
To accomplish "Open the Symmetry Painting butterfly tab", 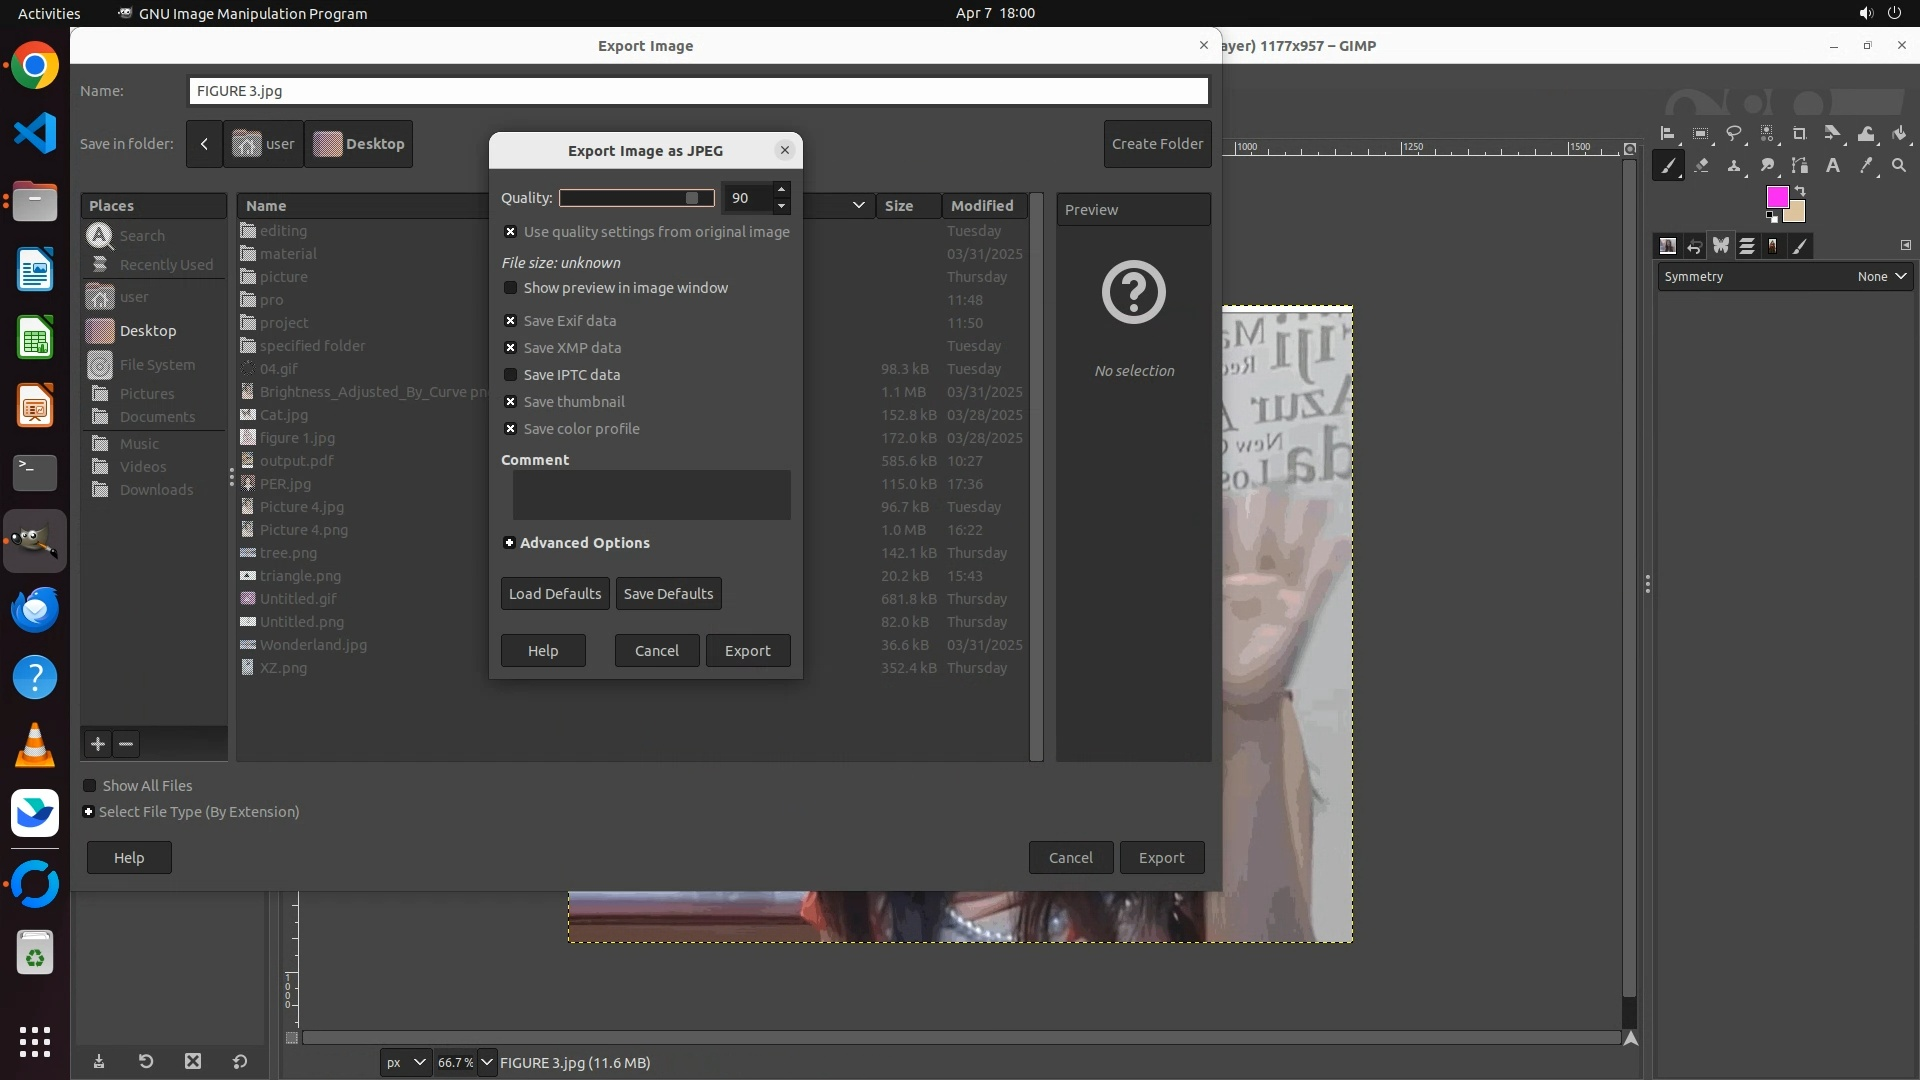I will click(1721, 246).
